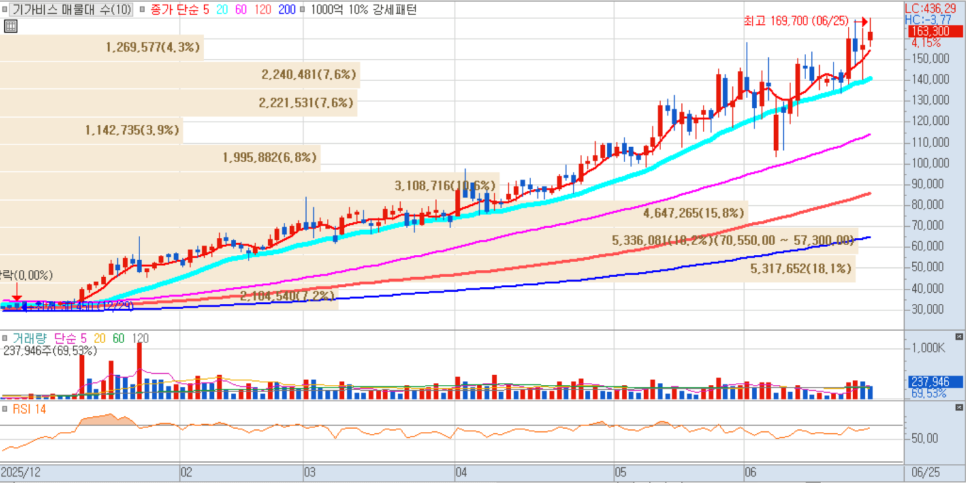Click the 2,221,531(7.6%) volume profile bar

179,102
